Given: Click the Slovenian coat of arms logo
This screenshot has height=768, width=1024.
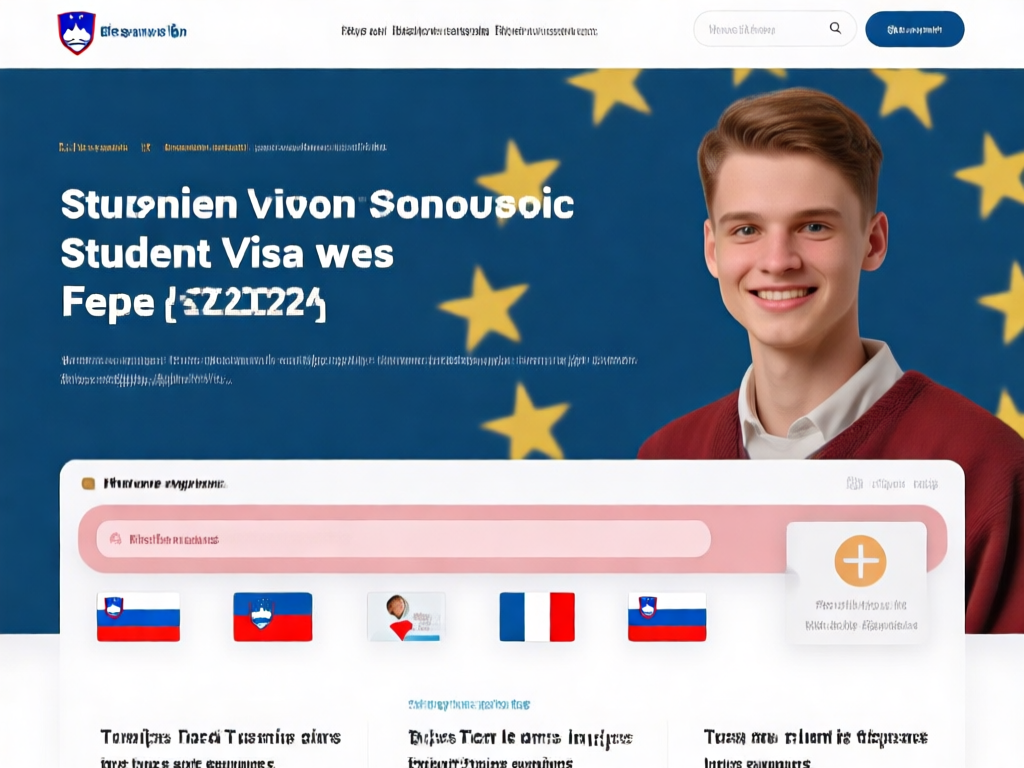Looking at the screenshot, I should (77, 33).
